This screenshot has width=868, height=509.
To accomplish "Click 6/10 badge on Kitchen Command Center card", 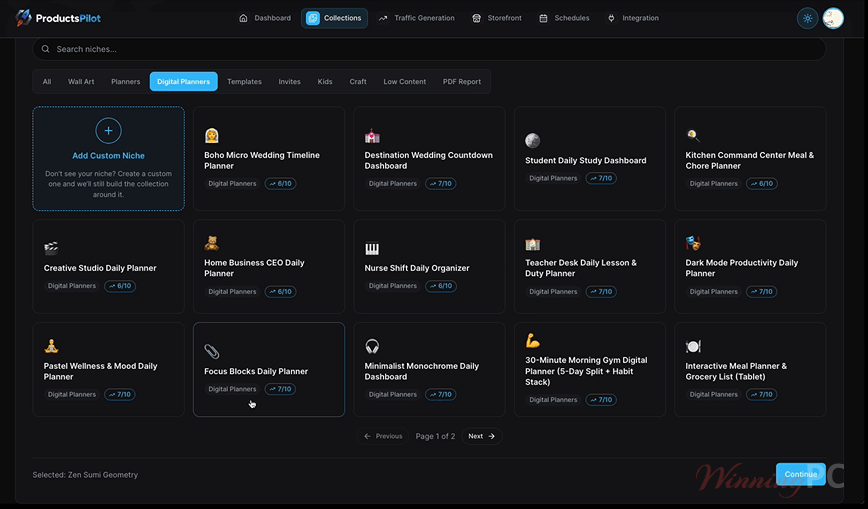I will [x=762, y=183].
